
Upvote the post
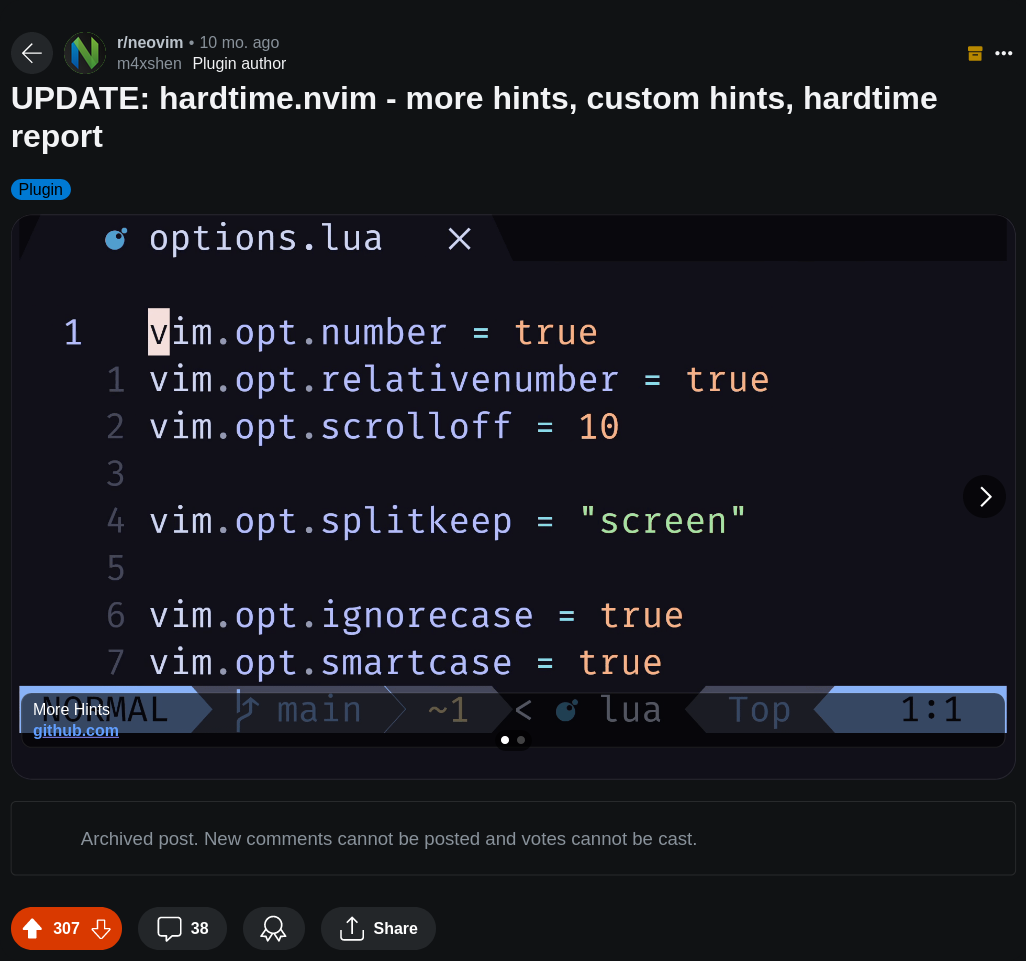(x=32, y=930)
